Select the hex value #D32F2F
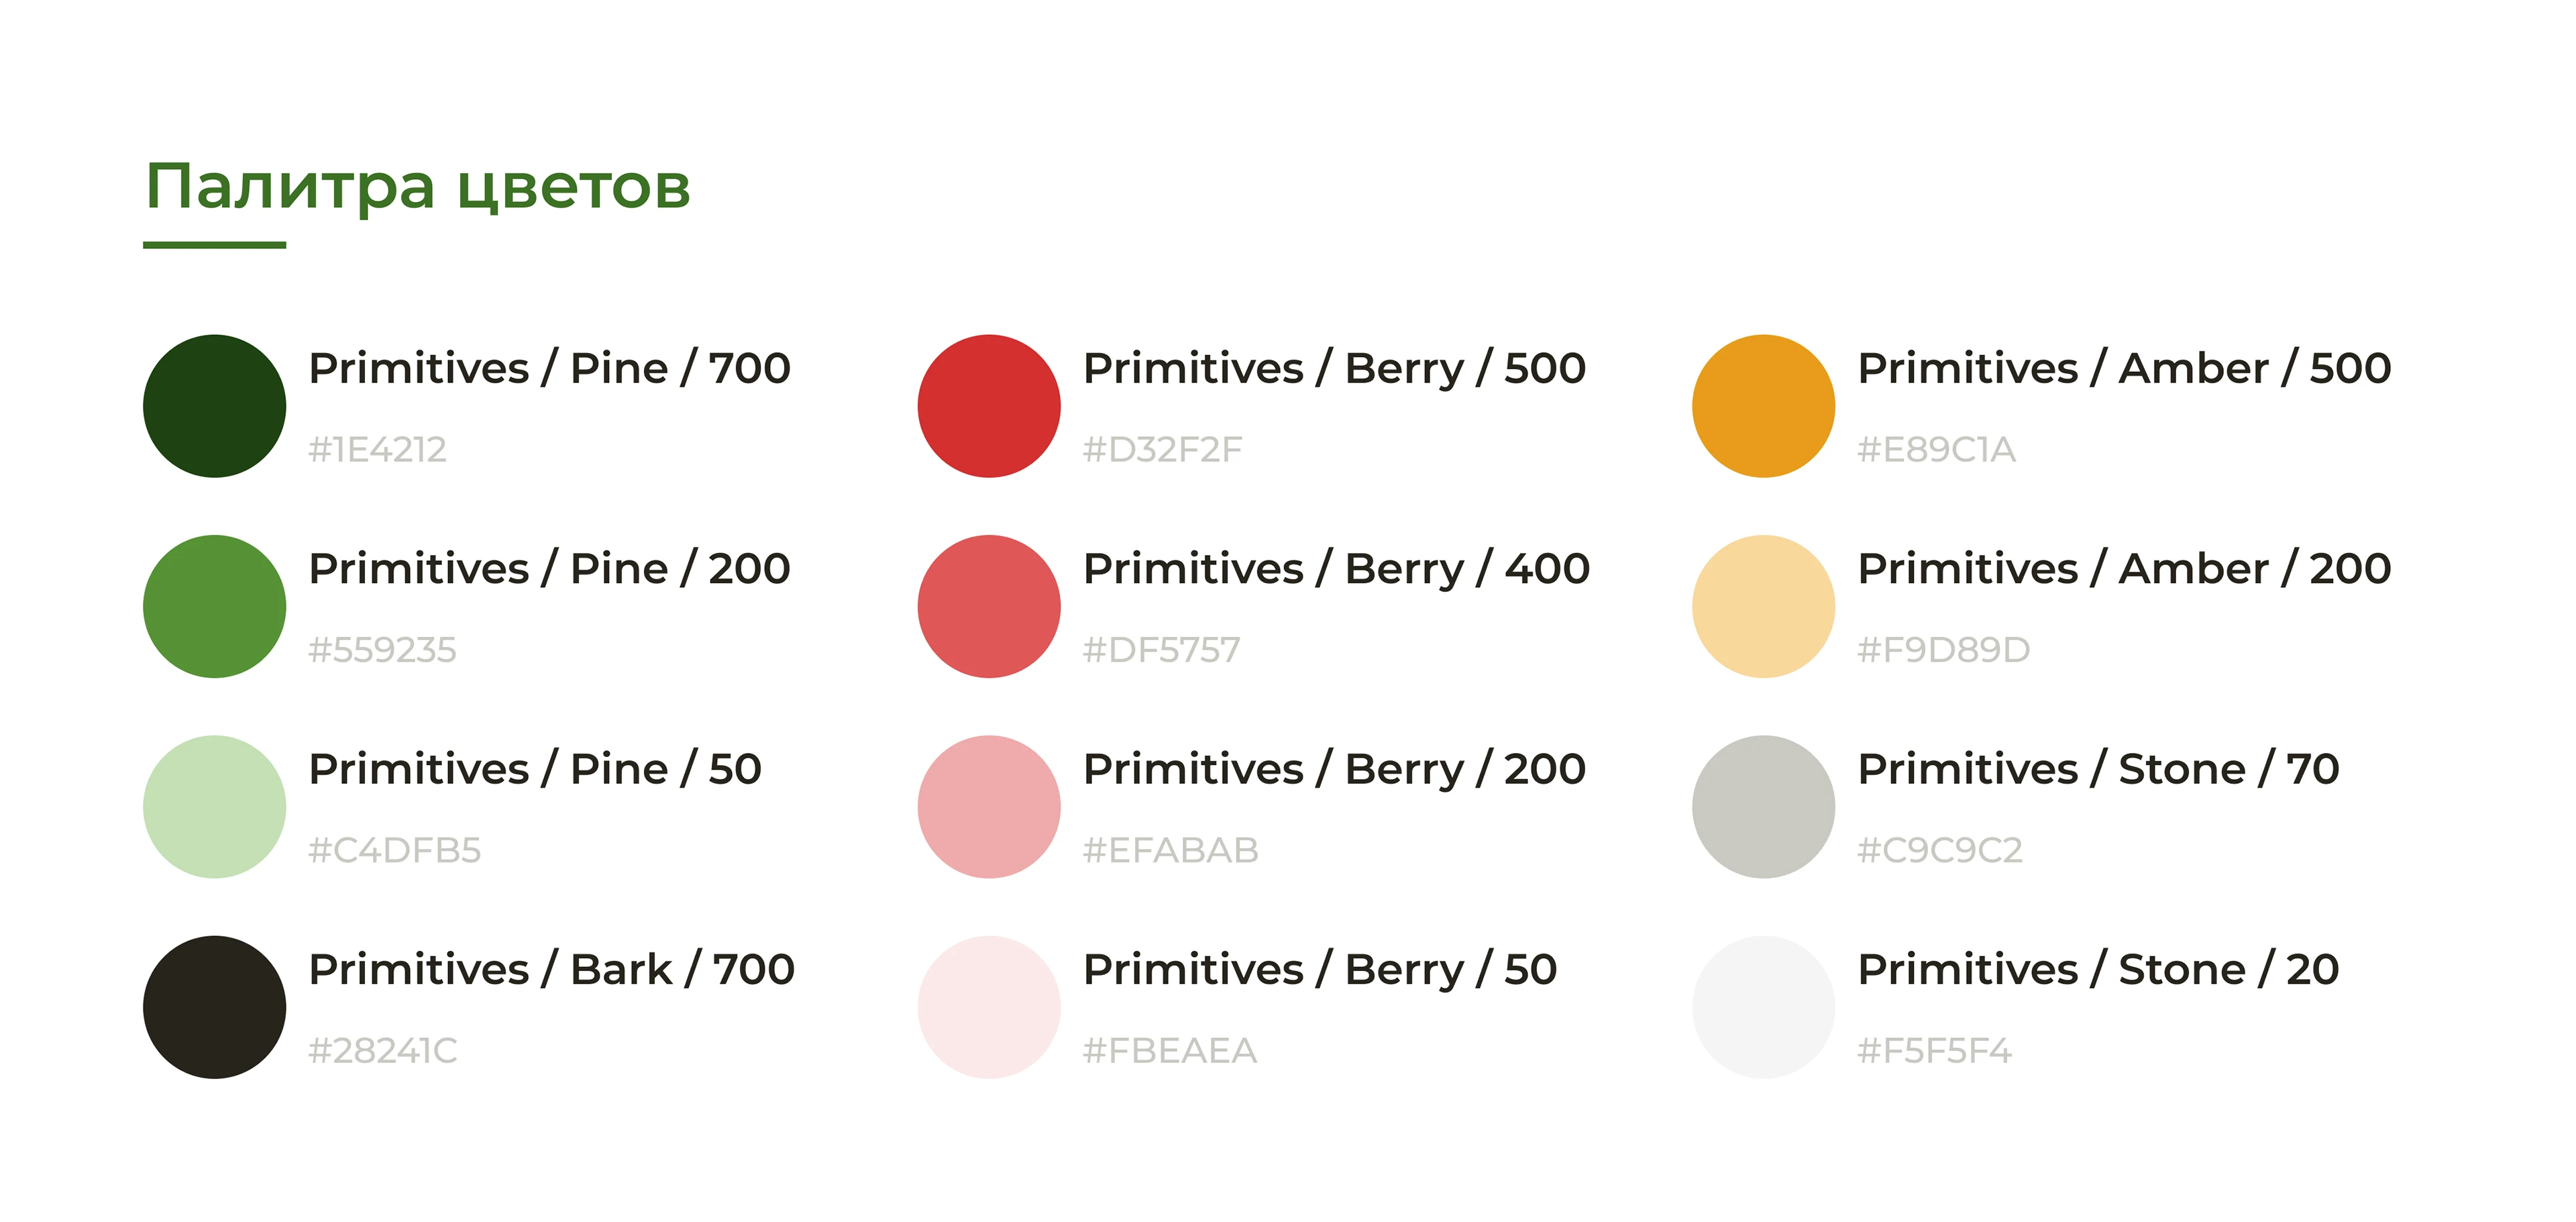 pyautogui.click(x=1162, y=450)
